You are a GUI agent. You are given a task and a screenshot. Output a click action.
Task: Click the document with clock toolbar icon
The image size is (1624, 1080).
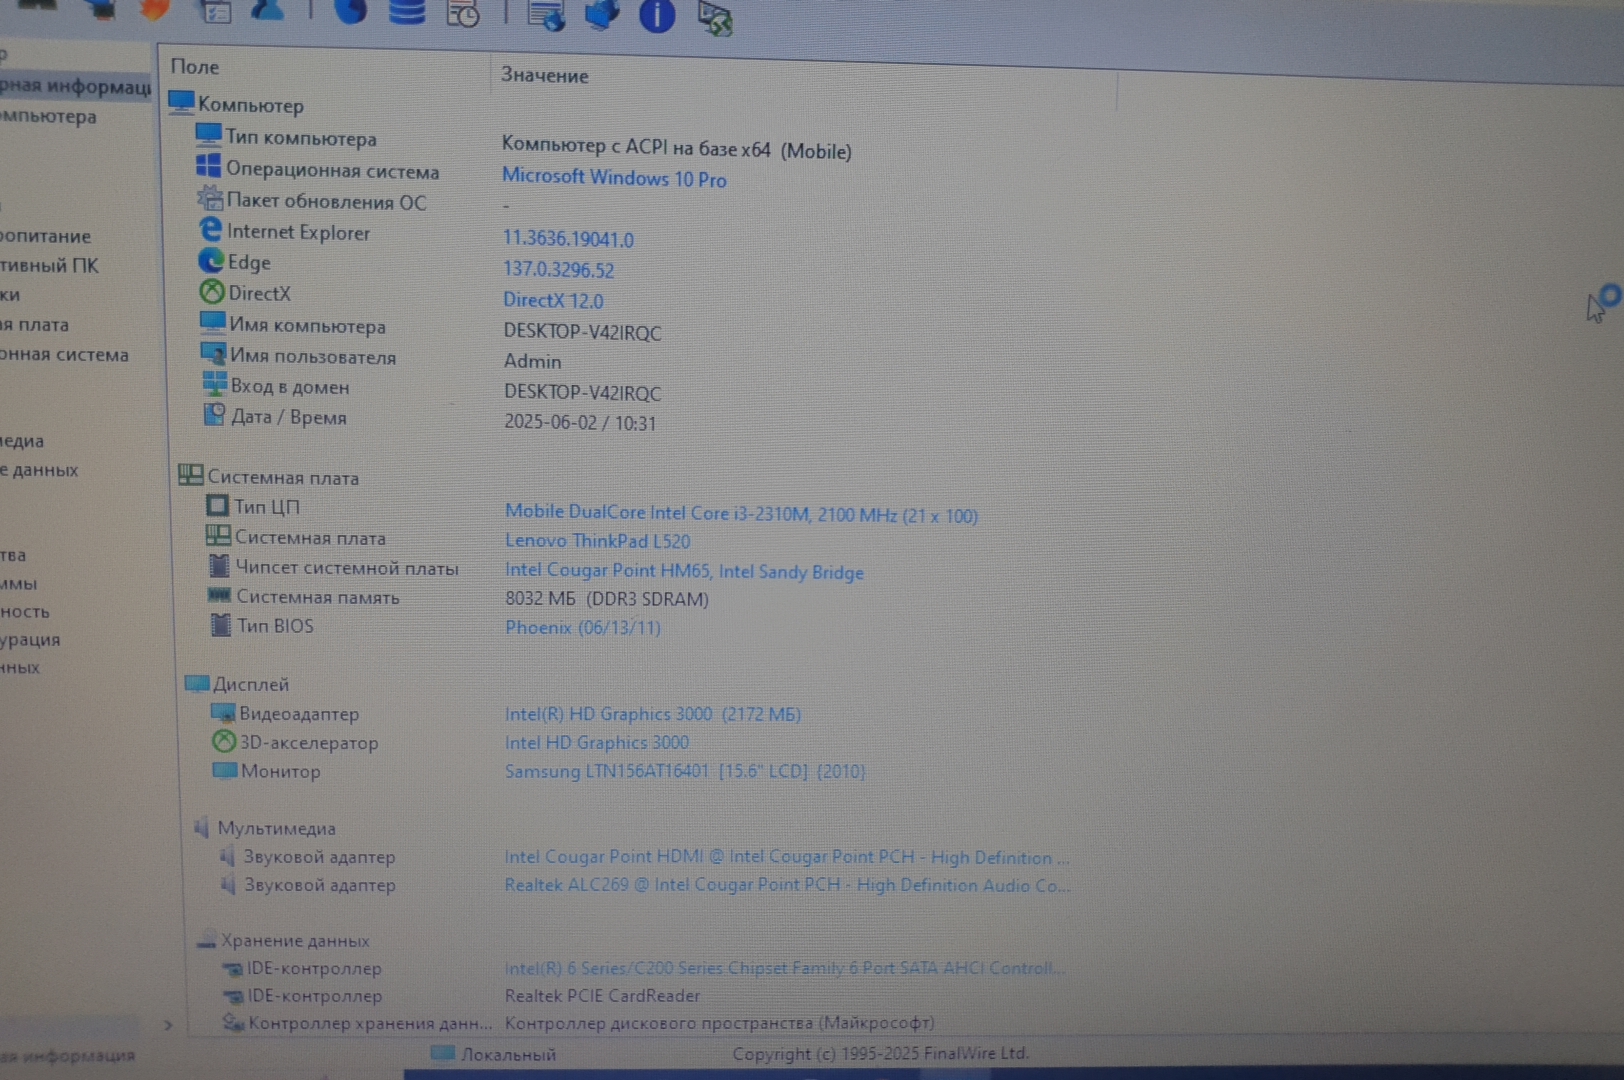coord(463,14)
